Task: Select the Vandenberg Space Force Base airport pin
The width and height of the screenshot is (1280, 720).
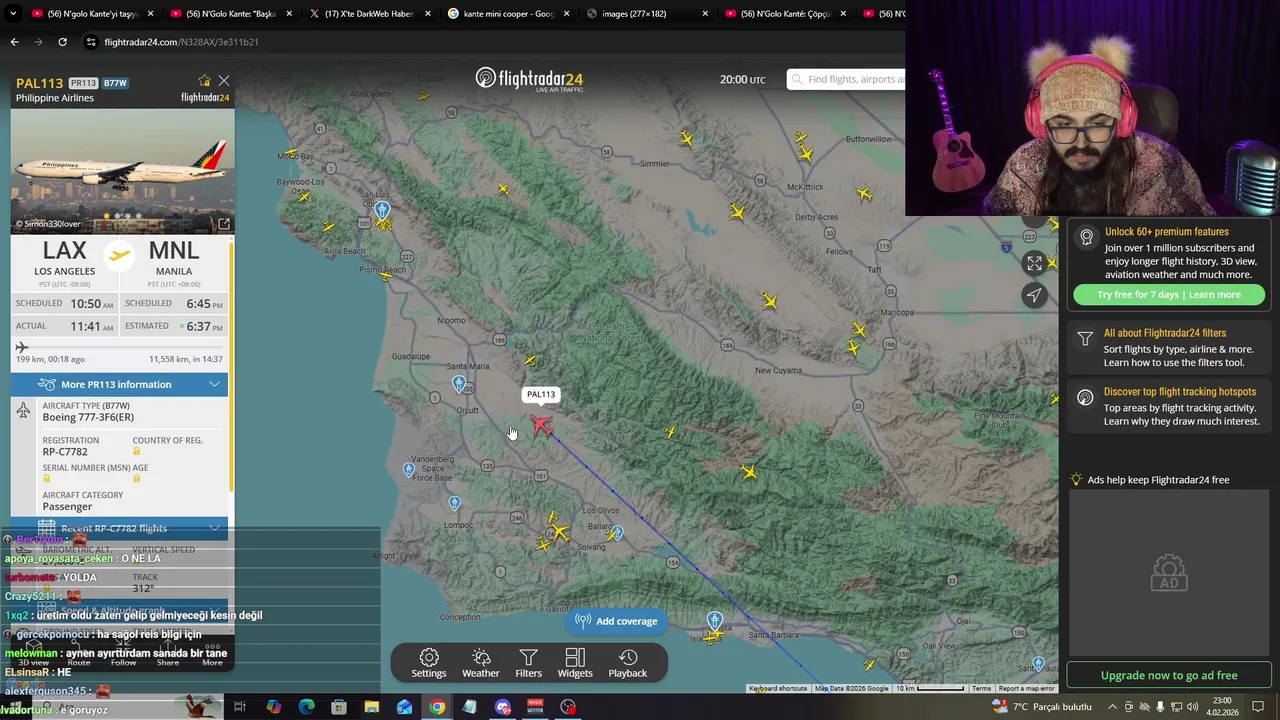Action: pyautogui.click(x=408, y=469)
